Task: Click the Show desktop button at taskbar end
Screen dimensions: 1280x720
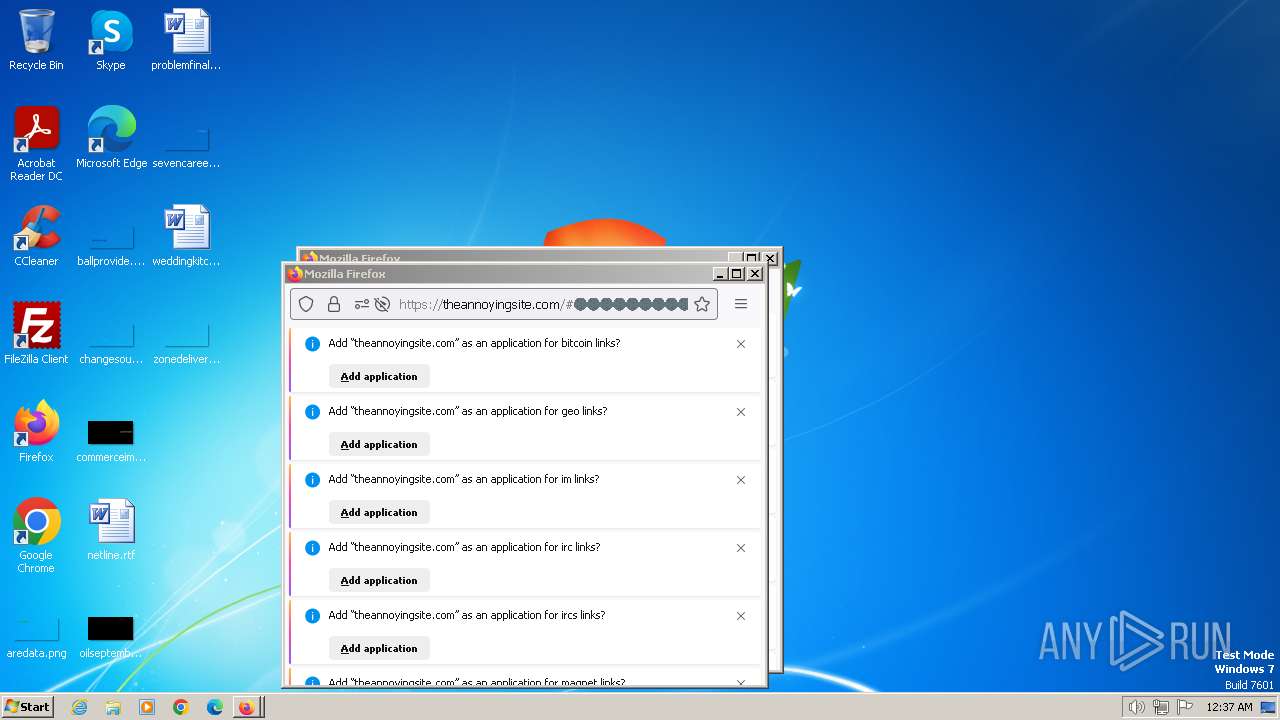Action: [1268, 707]
